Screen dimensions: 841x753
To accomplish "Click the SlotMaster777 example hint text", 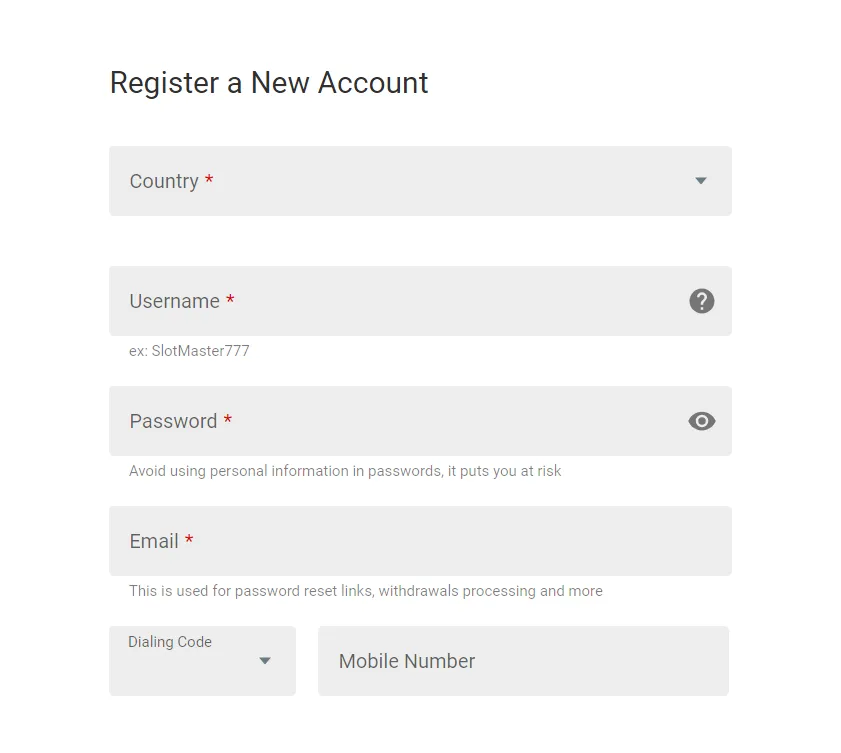I will 189,351.
